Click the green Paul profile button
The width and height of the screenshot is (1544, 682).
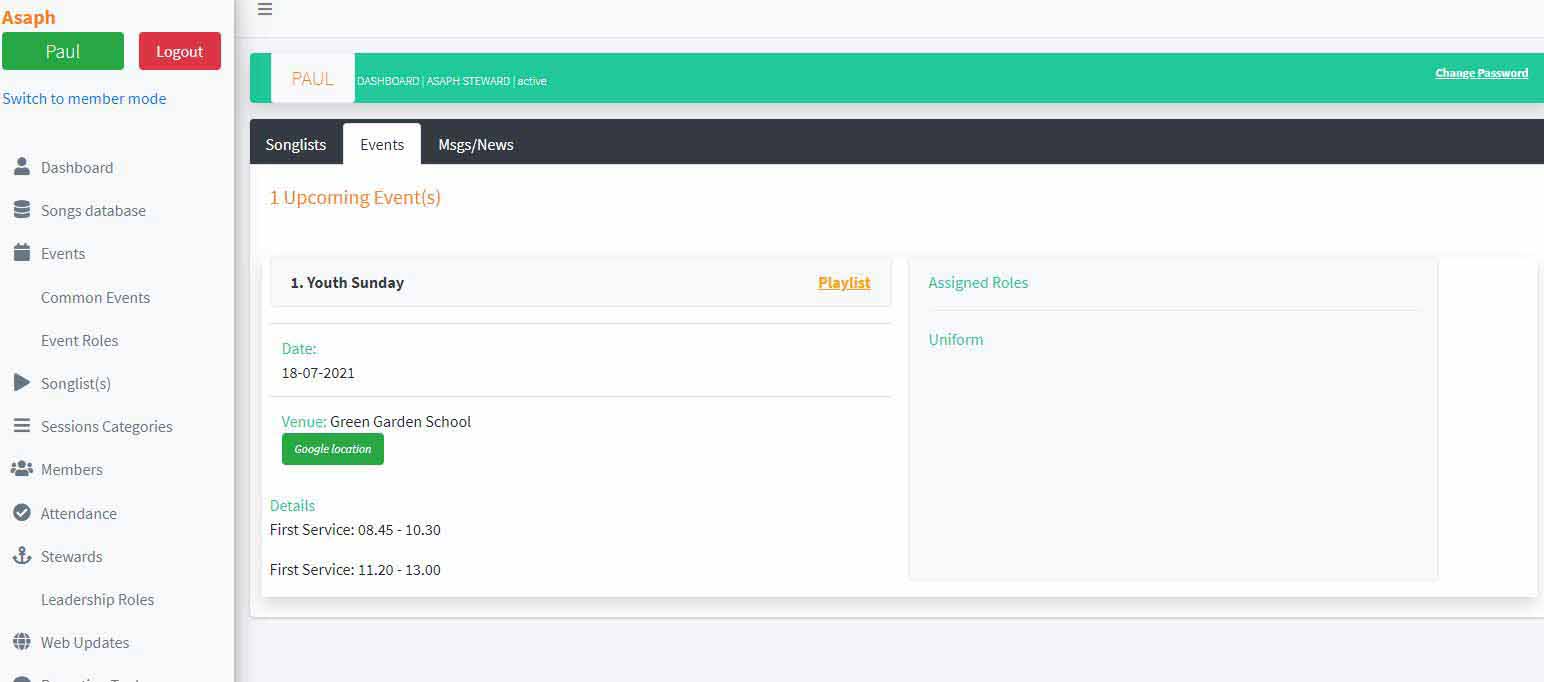click(x=62, y=51)
